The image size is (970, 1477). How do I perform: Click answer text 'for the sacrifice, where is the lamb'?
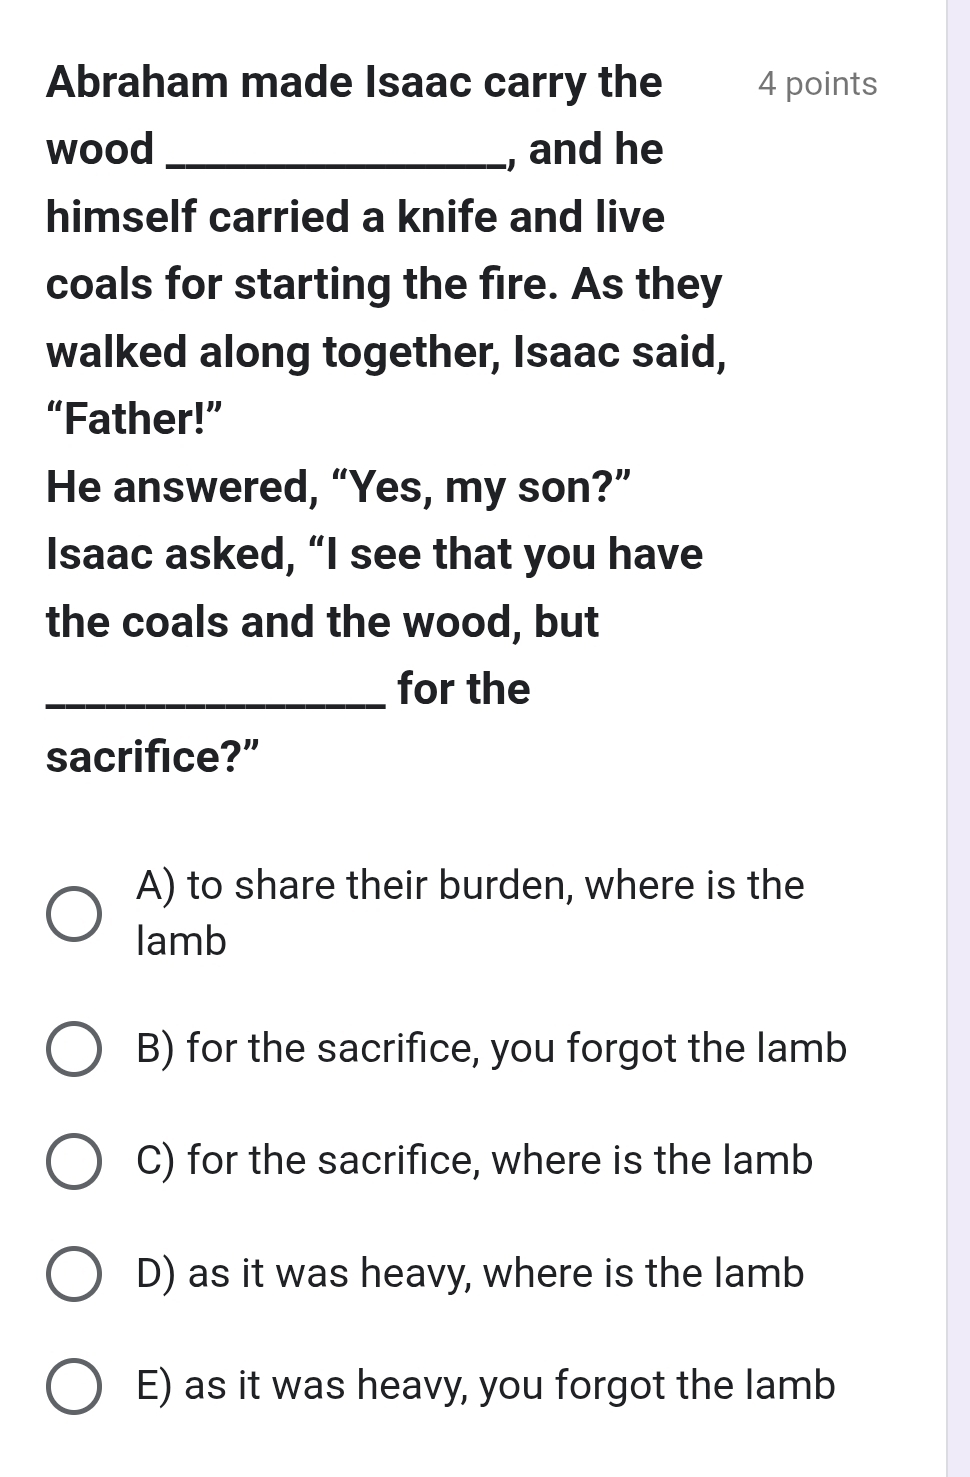point(474,1160)
